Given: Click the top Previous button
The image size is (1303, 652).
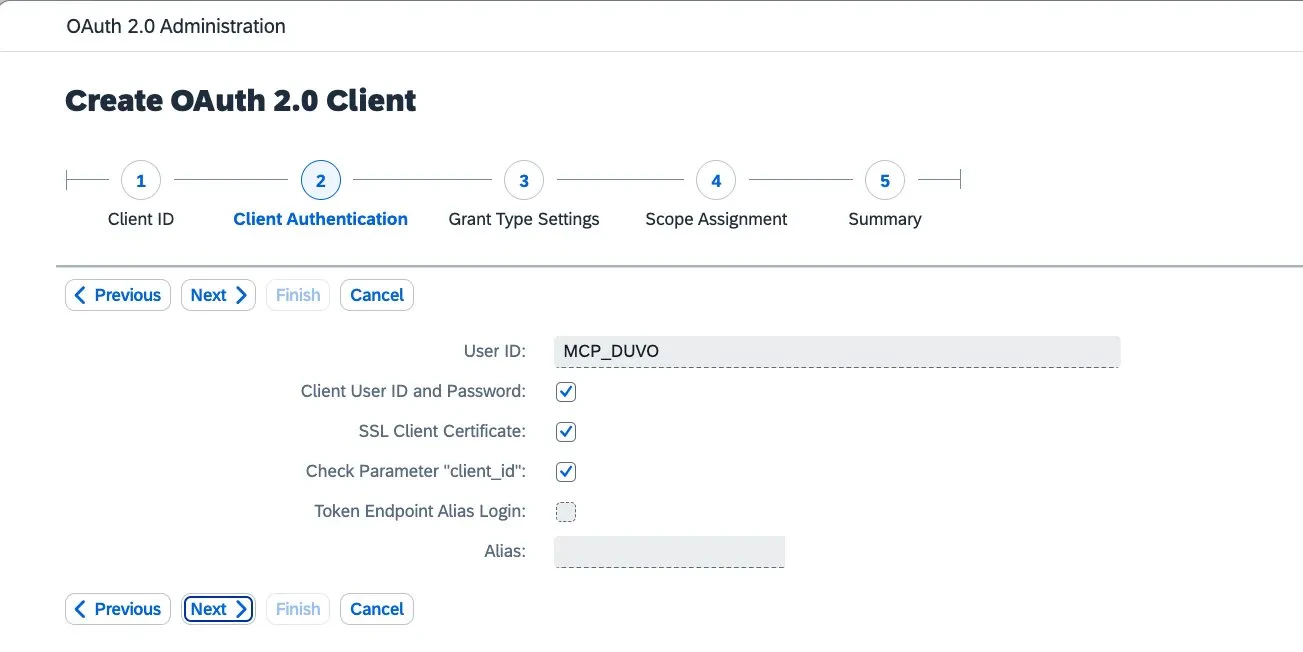Looking at the screenshot, I should pyautogui.click(x=118, y=295).
